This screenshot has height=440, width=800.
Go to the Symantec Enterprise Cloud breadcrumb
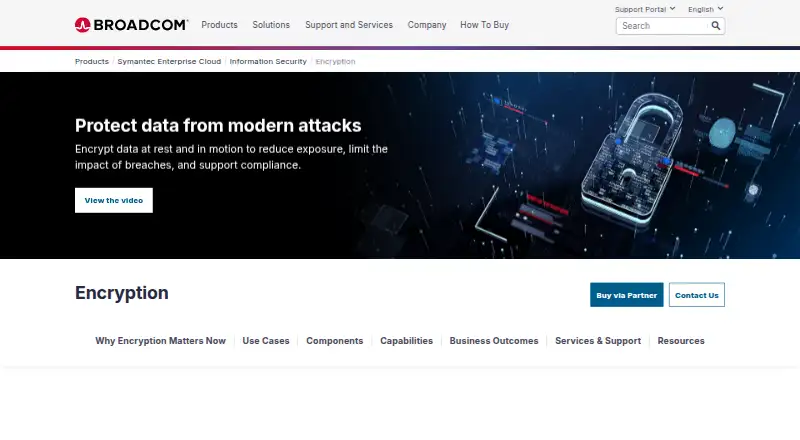point(169,61)
